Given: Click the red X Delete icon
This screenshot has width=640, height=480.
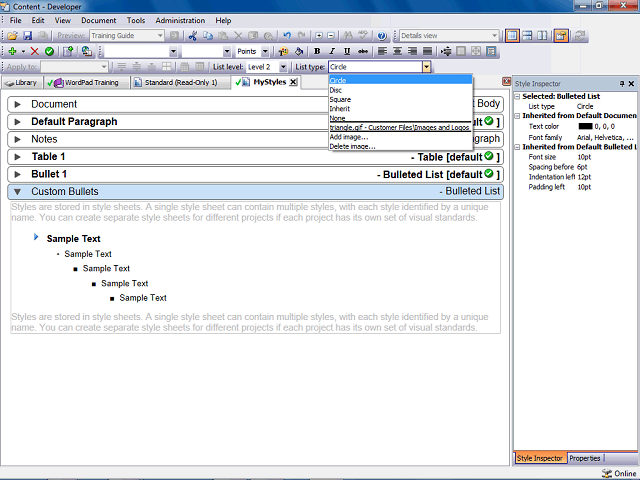Looking at the screenshot, I should click(x=35, y=51).
